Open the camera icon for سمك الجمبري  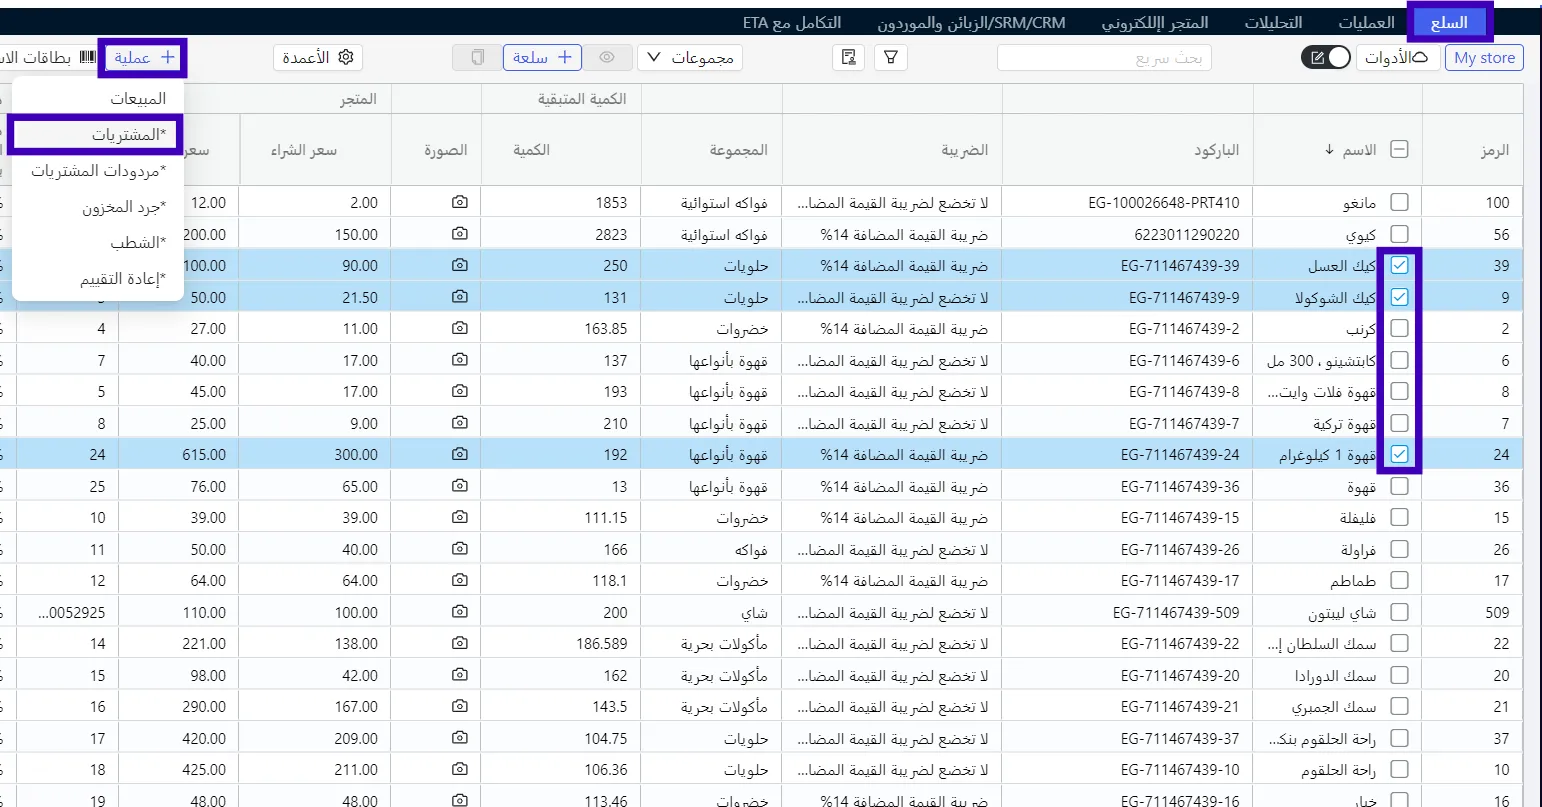(459, 706)
